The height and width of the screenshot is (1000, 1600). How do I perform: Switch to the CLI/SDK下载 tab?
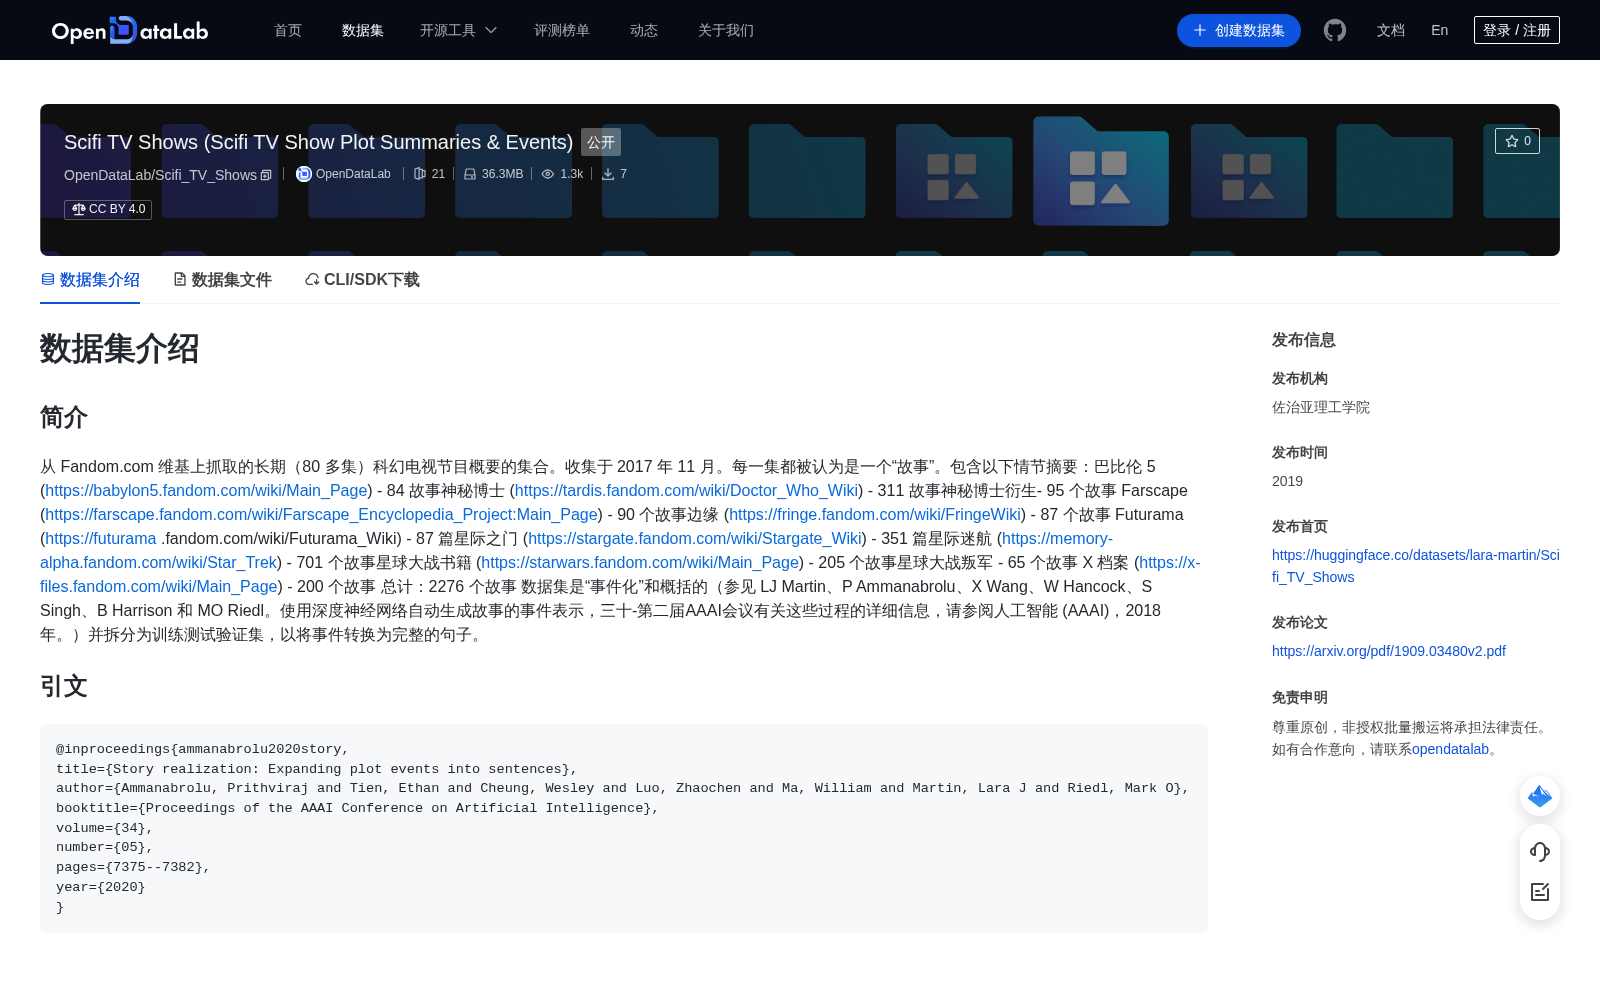[x=362, y=280]
